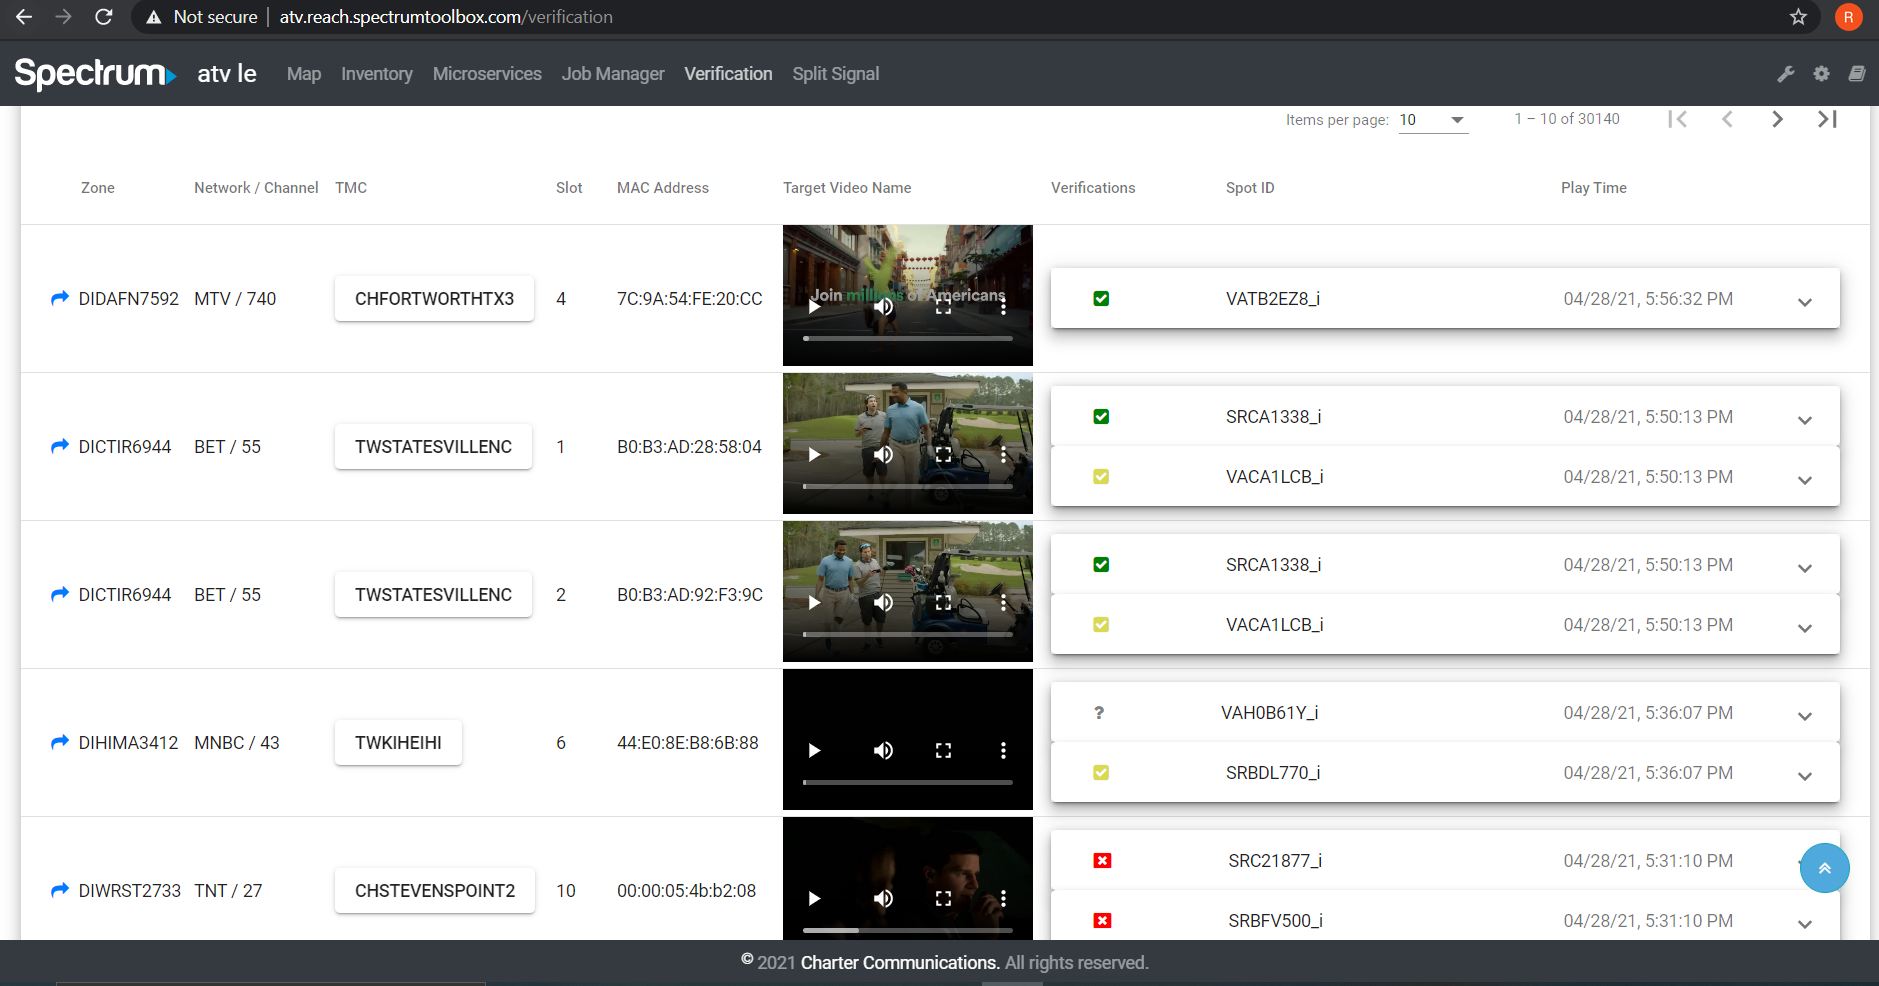Click the scroll-to-top round button
The height and width of the screenshot is (986, 1879).
point(1824,868)
